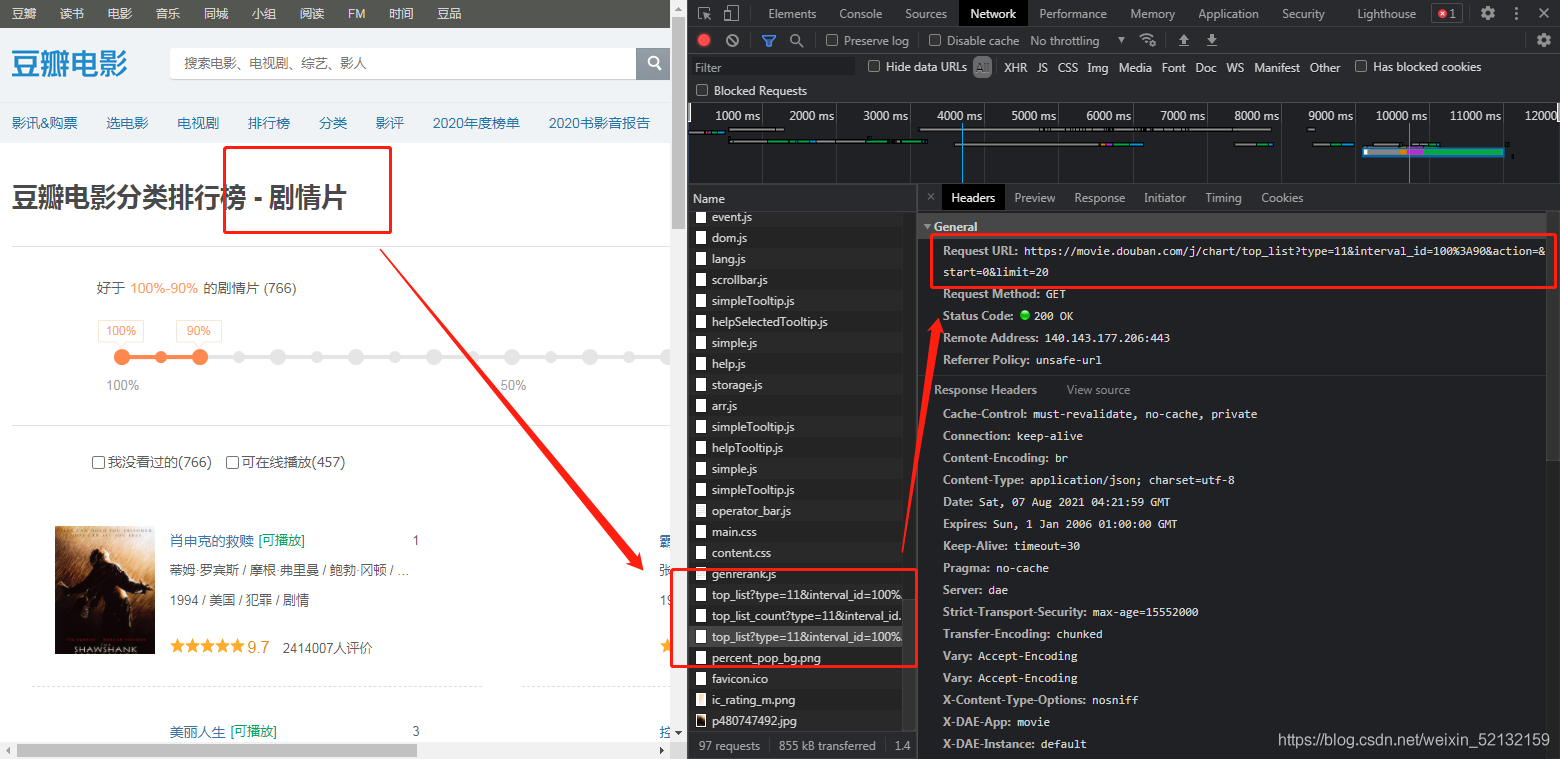The image size is (1560, 759).
Task: Click the Import HAR upload arrow
Action: point(1184,40)
